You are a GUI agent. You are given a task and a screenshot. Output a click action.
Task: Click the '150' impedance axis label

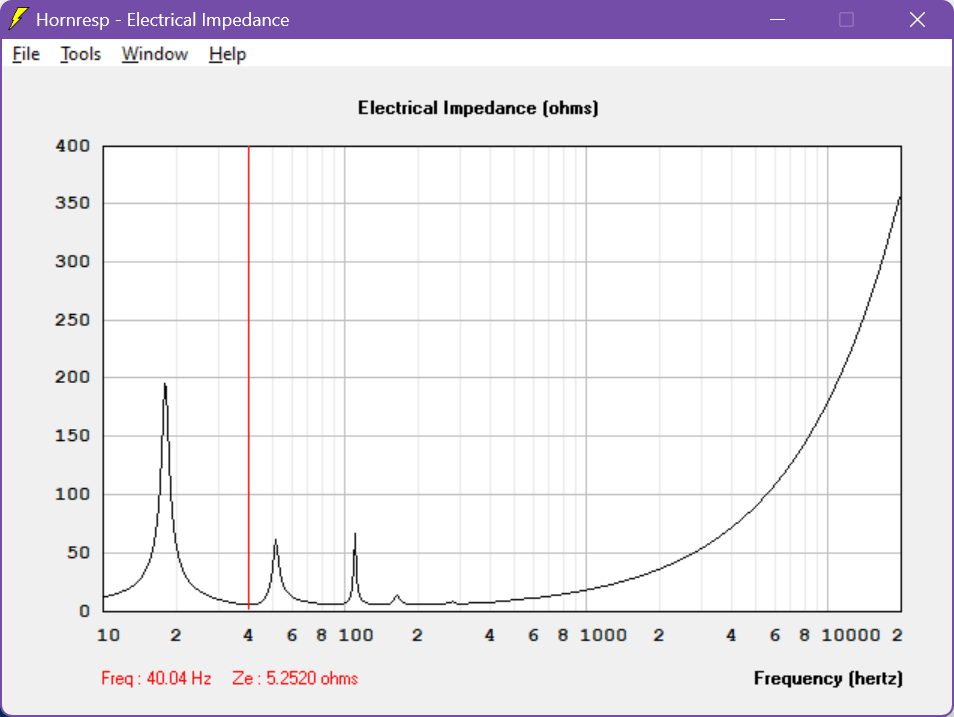tap(72, 436)
